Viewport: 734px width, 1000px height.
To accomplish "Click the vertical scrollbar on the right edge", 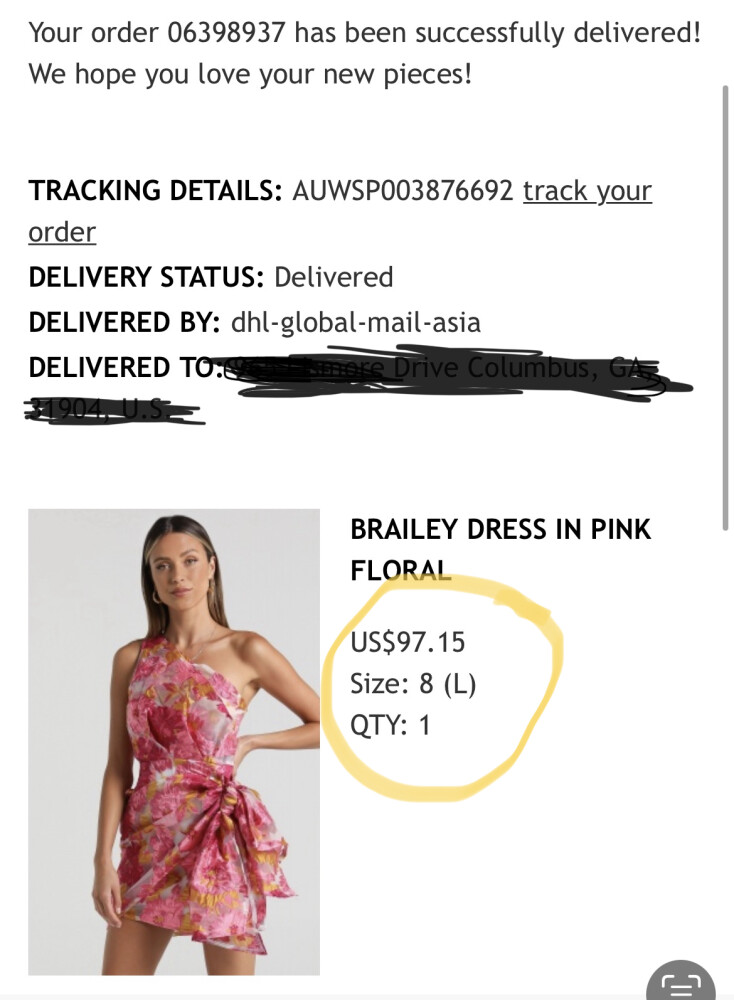I will point(725,300).
